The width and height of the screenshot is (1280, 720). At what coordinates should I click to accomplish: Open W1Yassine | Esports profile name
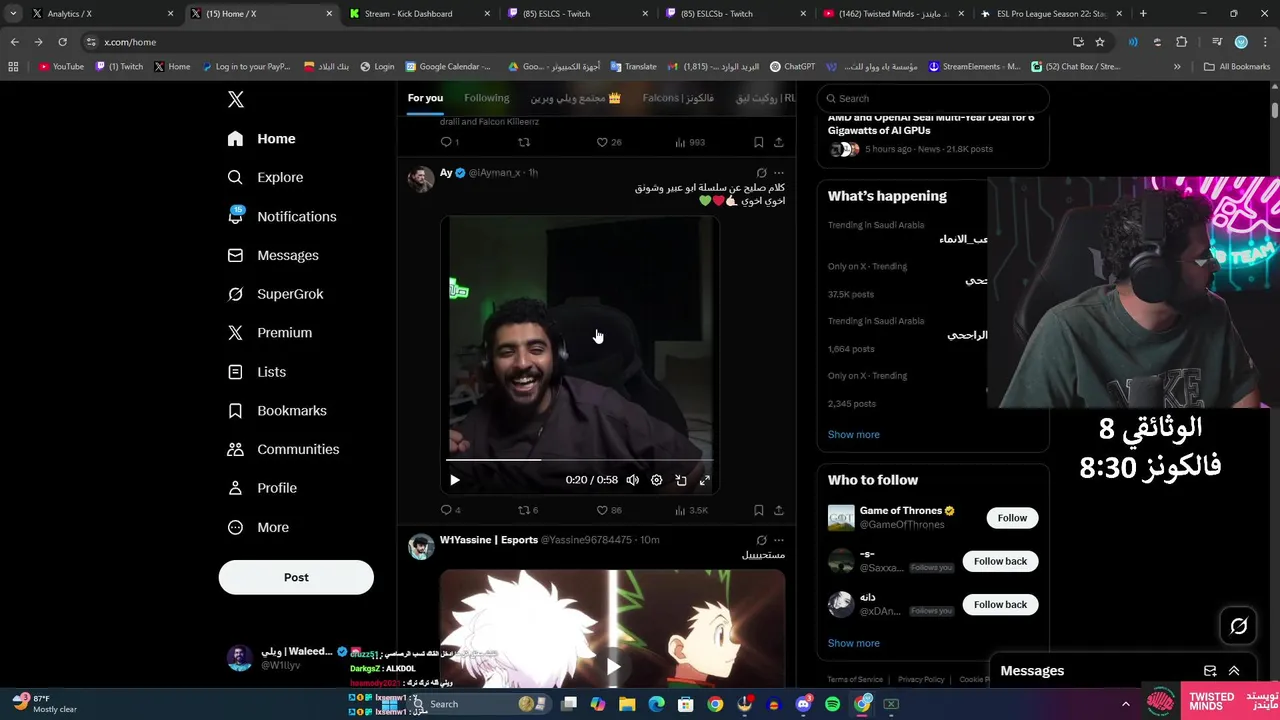pos(489,540)
